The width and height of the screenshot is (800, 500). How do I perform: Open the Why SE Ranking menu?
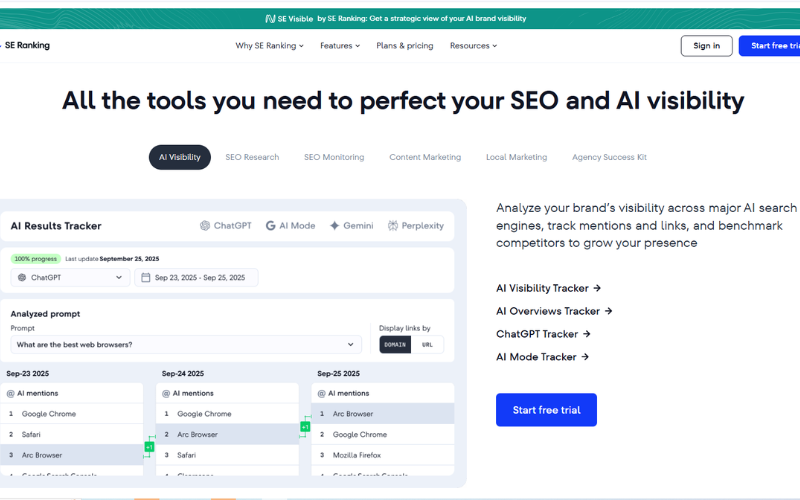tap(269, 46)
